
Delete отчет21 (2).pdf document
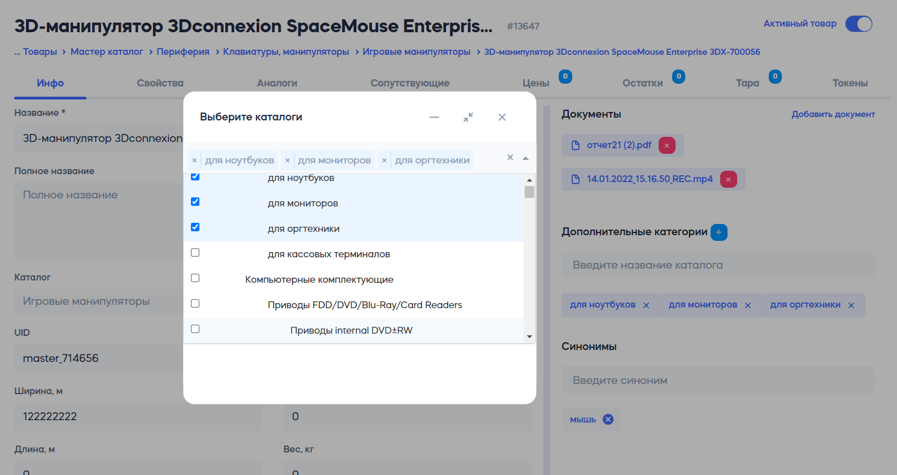click(666, 145)
